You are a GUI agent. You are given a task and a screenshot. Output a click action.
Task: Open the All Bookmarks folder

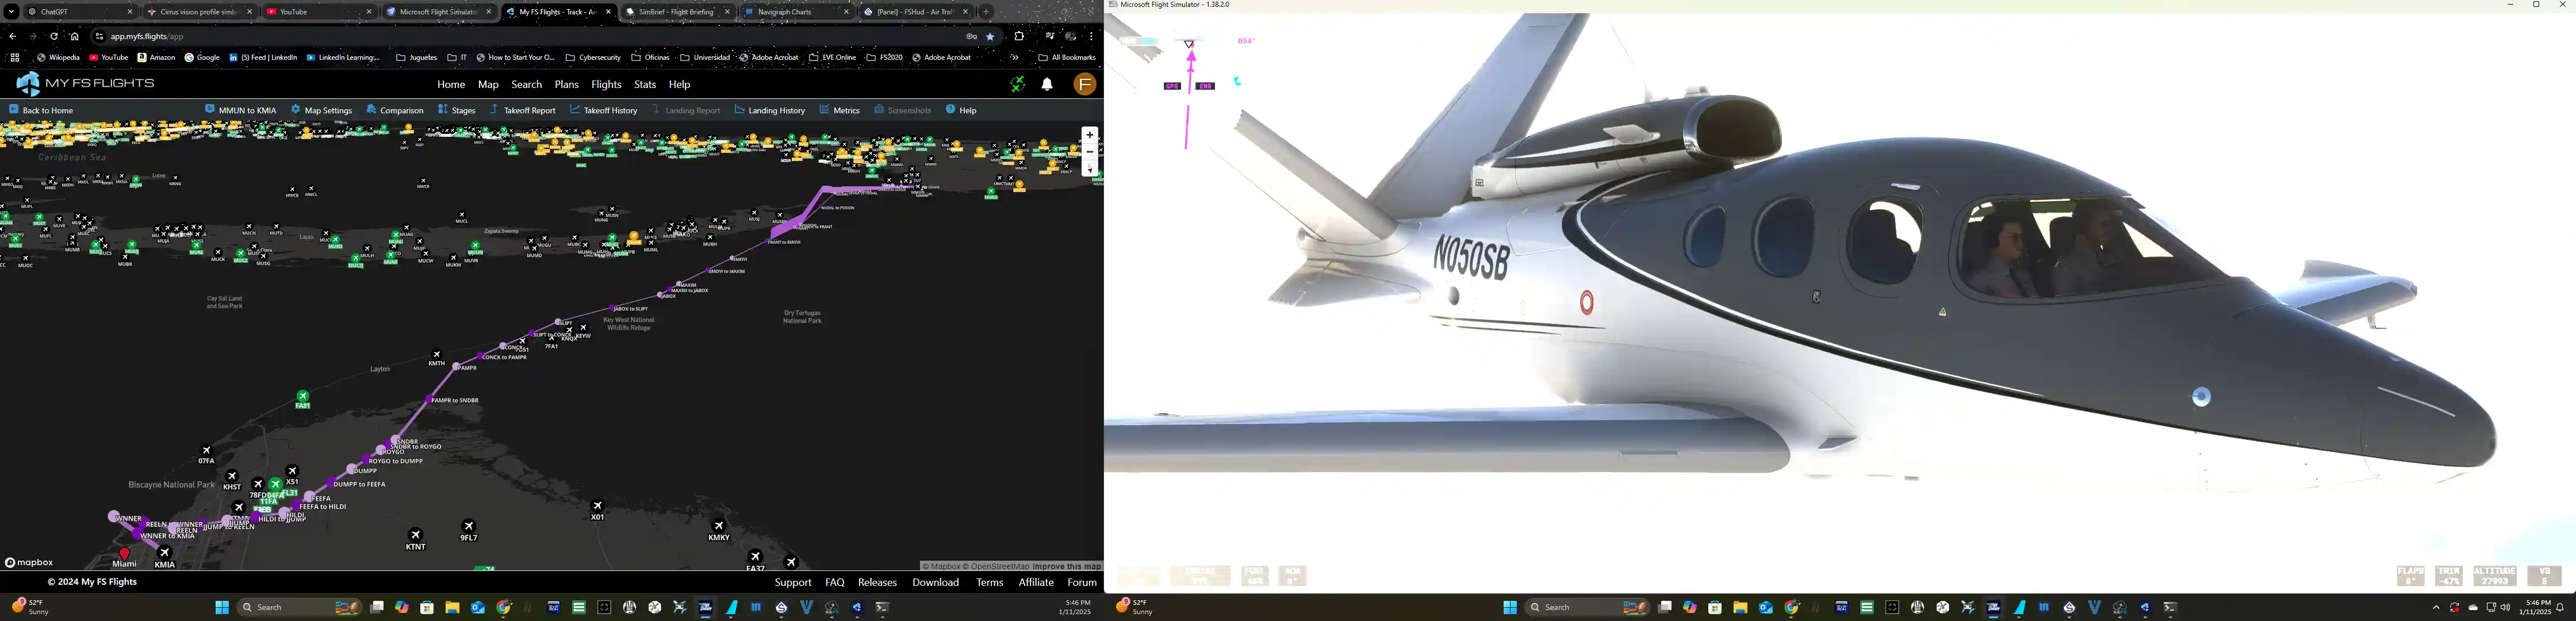click(x=1067, y=58)
